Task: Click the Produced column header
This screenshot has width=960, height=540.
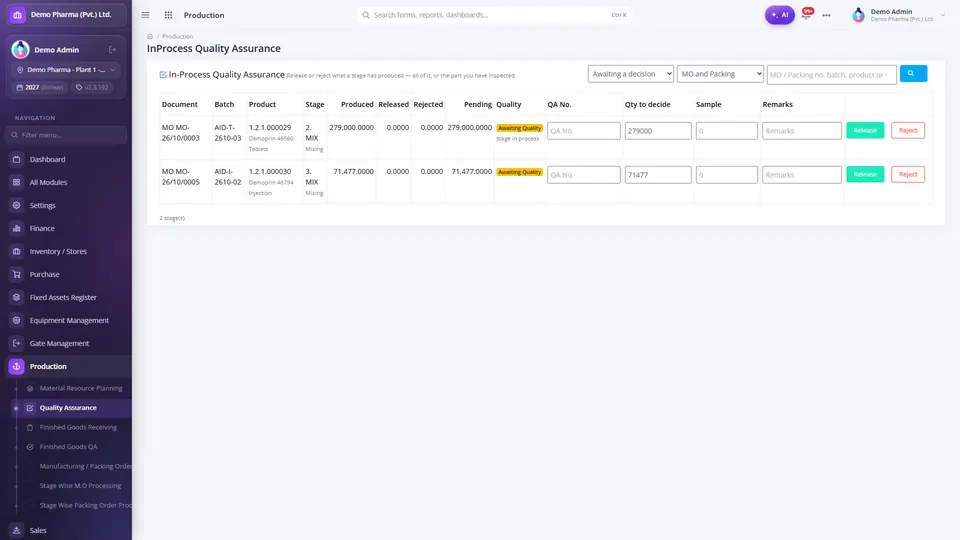Action: [x=357, y=105]
